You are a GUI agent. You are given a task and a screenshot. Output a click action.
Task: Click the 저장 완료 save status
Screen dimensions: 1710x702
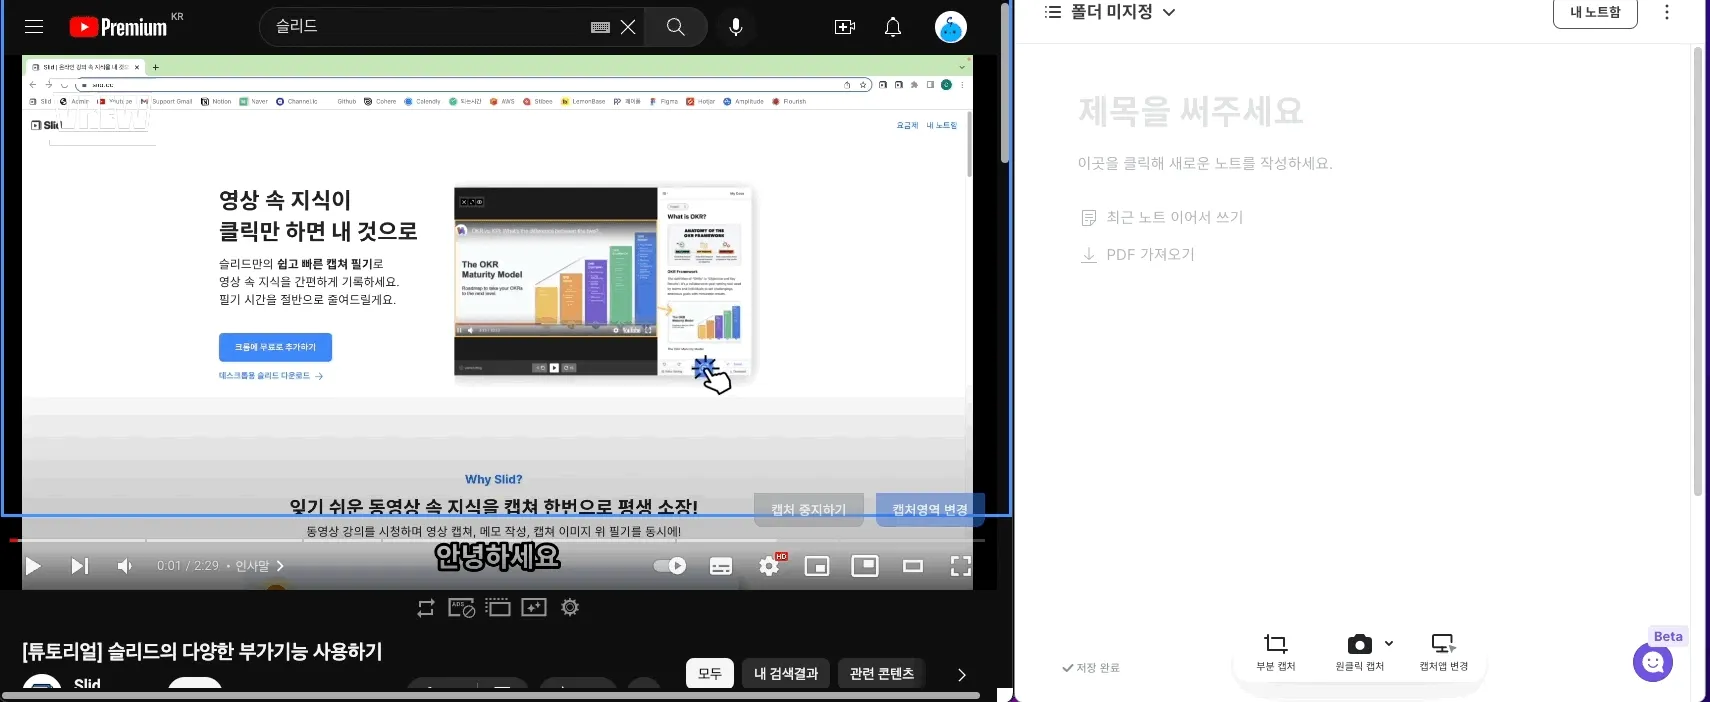tap(1091, 667)
